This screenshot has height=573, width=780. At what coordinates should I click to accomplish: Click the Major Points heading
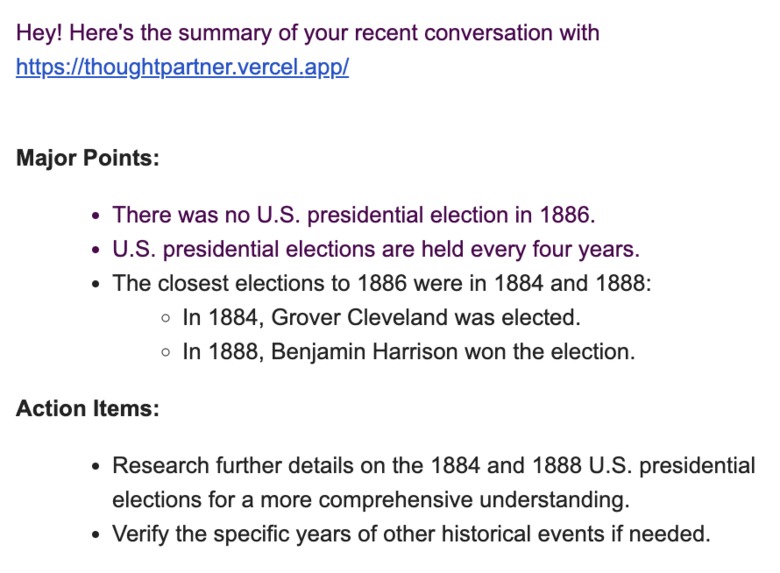88,158
